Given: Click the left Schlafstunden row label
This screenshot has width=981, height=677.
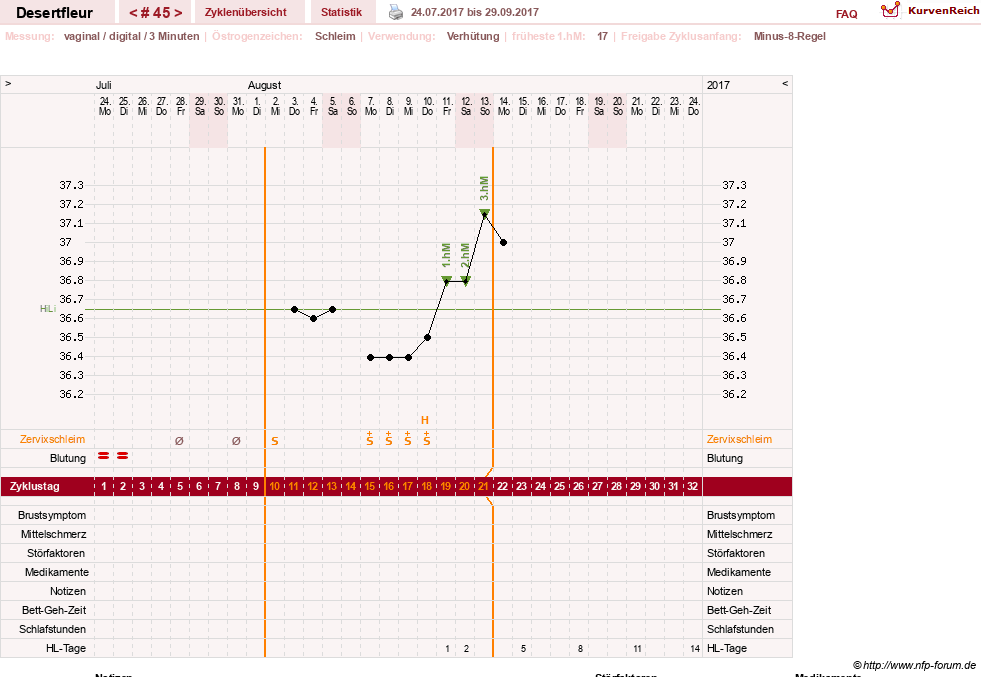Looking at the screenshot, I should point(52,629).
